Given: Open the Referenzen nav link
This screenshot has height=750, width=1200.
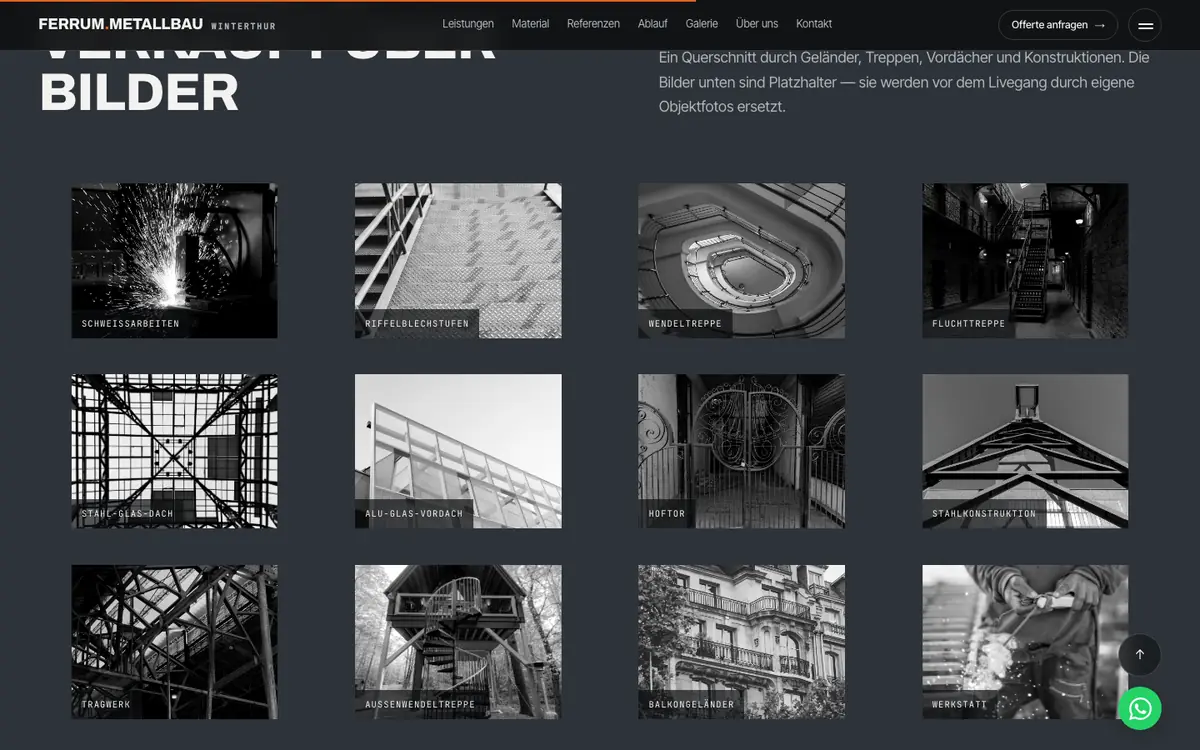Looking at the screenshot, I should pyautogui.click(x=593, y=24).
